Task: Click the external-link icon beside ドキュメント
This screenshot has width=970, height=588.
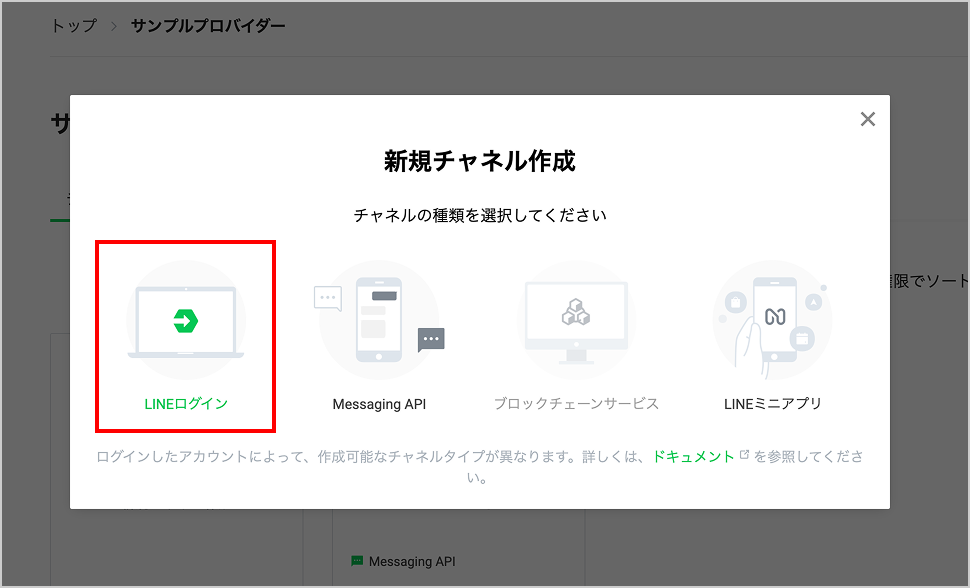Action: click(744, 455)
